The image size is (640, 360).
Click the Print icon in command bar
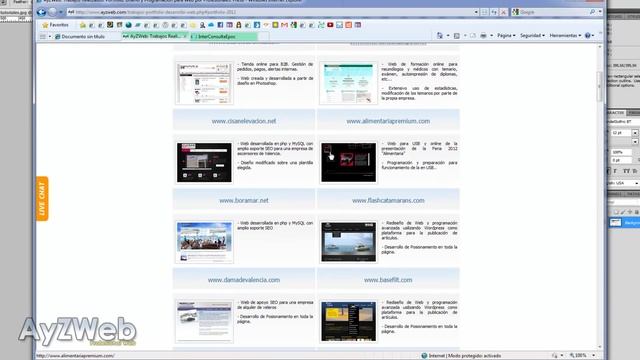pos(483,36)
